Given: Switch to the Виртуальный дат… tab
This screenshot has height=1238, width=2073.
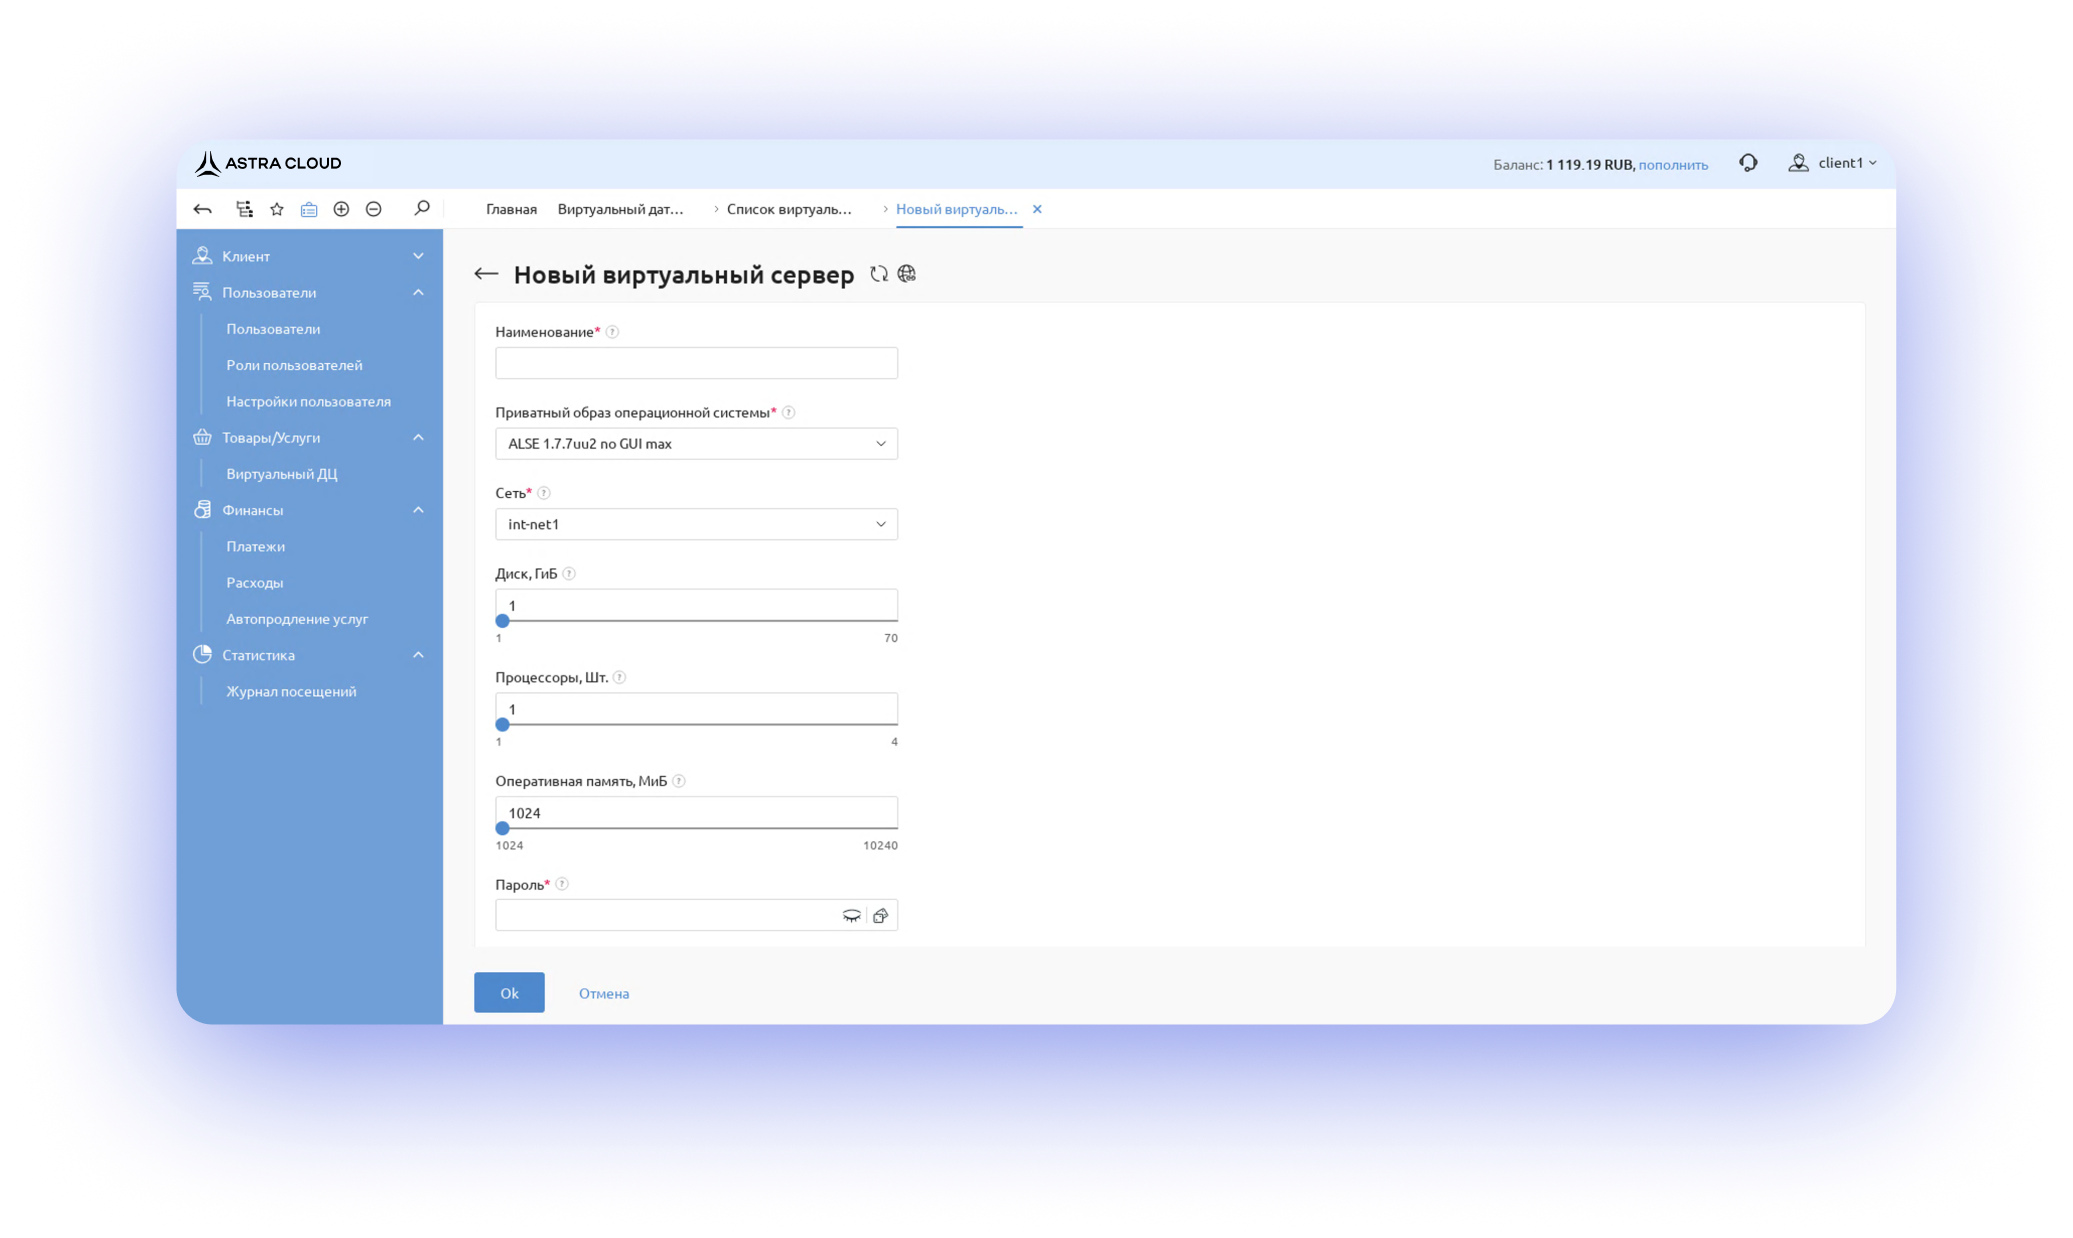Looking at the screenshot, I should [620, 209].
